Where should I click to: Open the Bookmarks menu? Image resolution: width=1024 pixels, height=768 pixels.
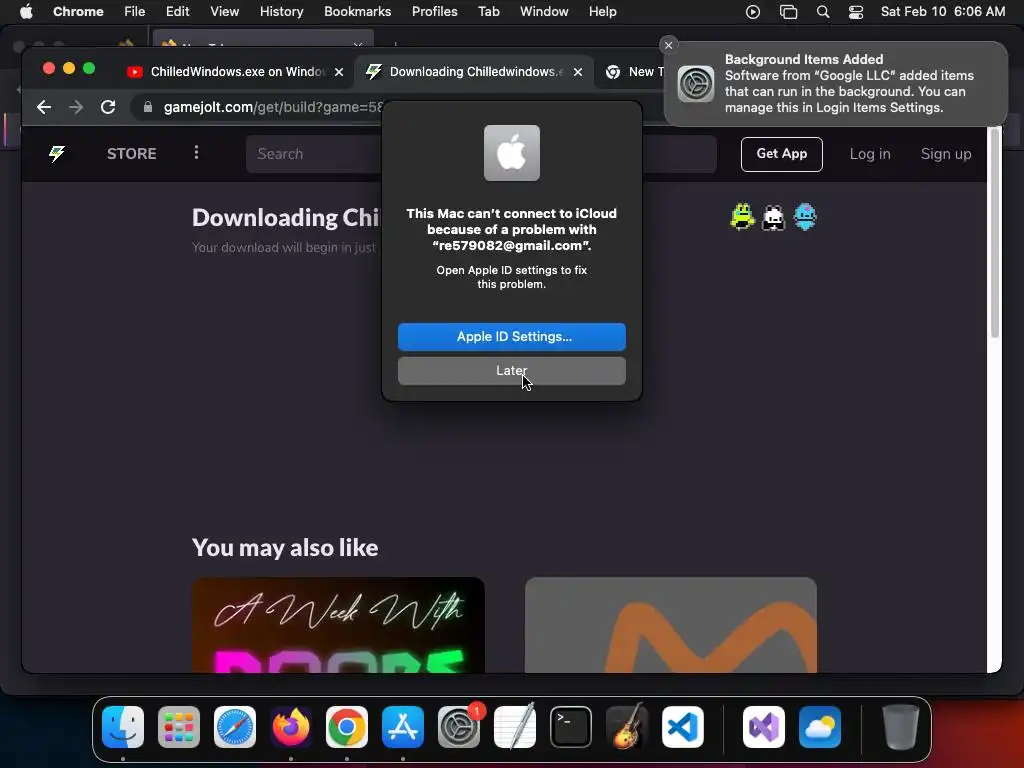pos(358,12)
